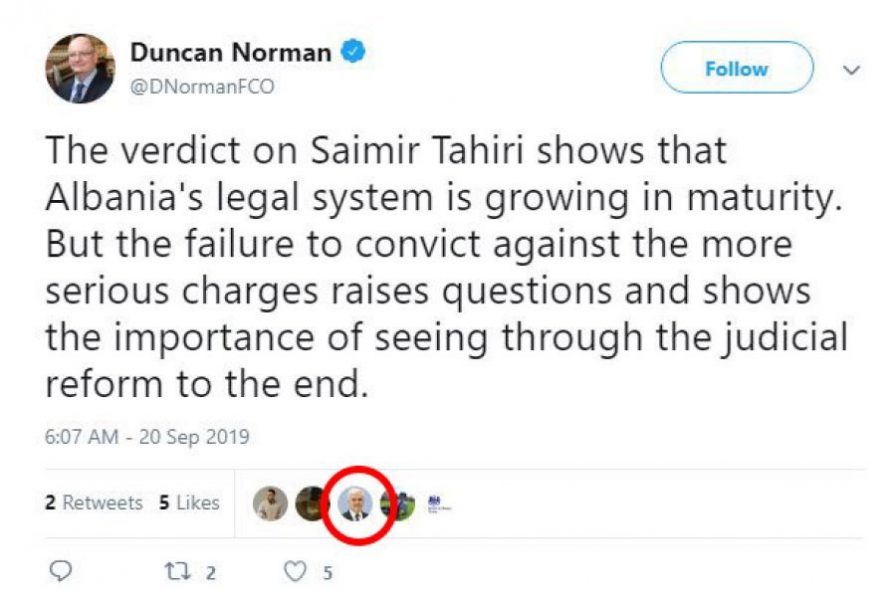Open the second dark liker avatar
The height and width of the screenshot is (600, 896).
point(310,503)
